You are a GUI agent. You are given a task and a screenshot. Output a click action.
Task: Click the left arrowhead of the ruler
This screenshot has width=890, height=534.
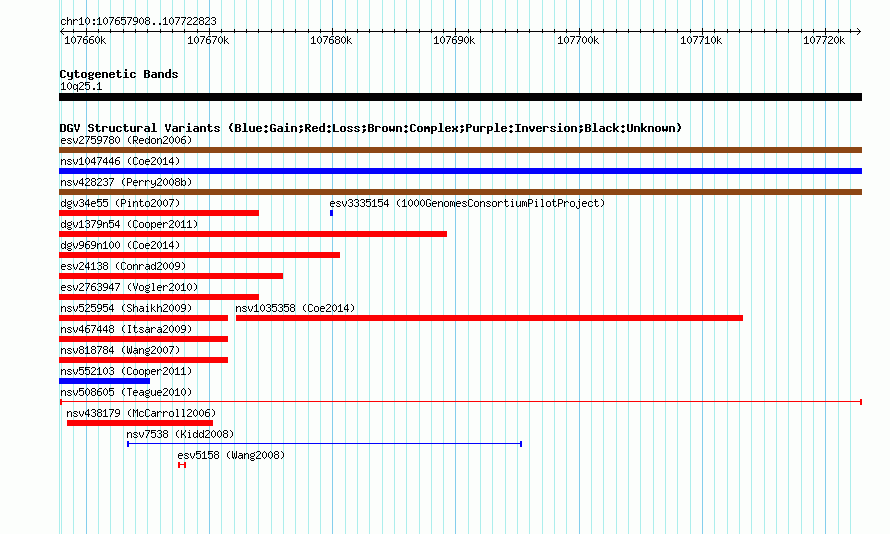click(x=62, y=31)
